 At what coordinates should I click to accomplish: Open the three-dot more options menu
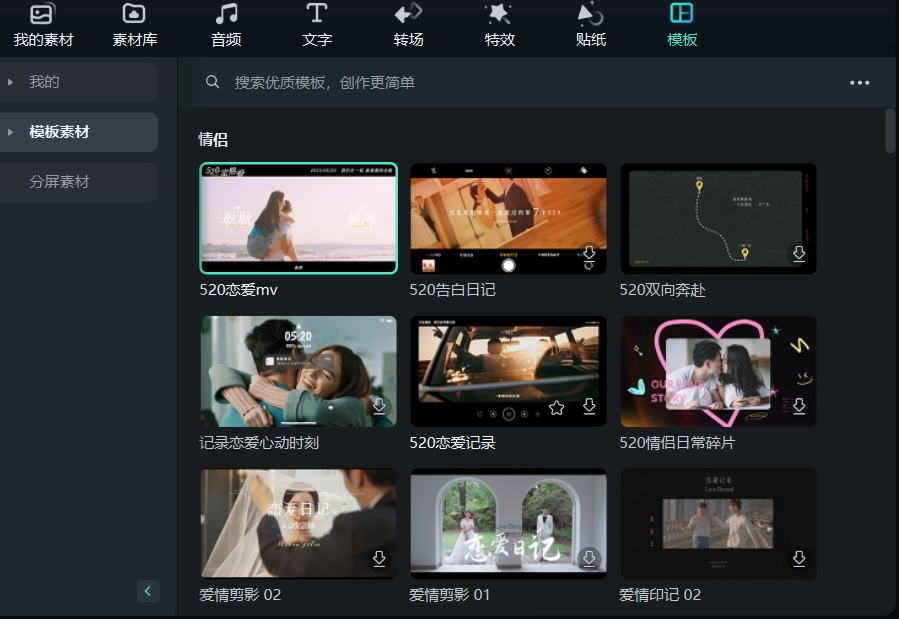[859, 83]
